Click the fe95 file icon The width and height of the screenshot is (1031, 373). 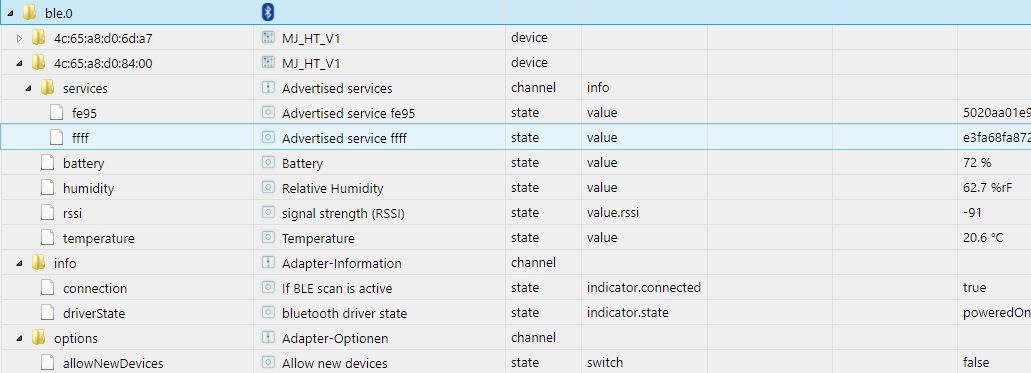(57, 112)
